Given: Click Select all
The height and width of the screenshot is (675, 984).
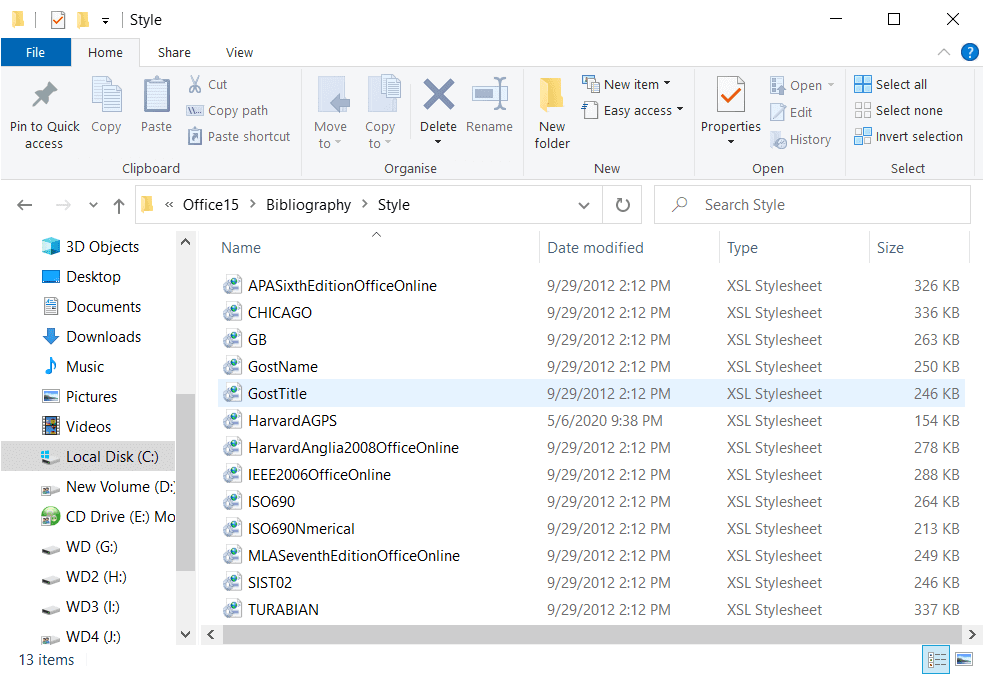Looking at the screenshot, I should click(x=890, y=84).
